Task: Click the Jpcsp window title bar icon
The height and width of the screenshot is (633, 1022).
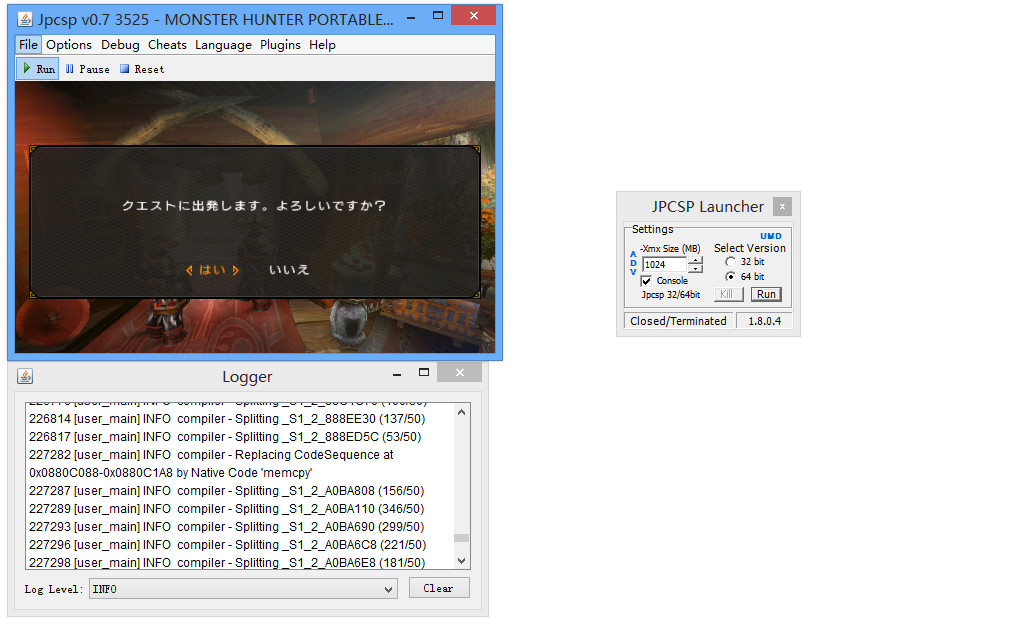Action: (26, 19)
